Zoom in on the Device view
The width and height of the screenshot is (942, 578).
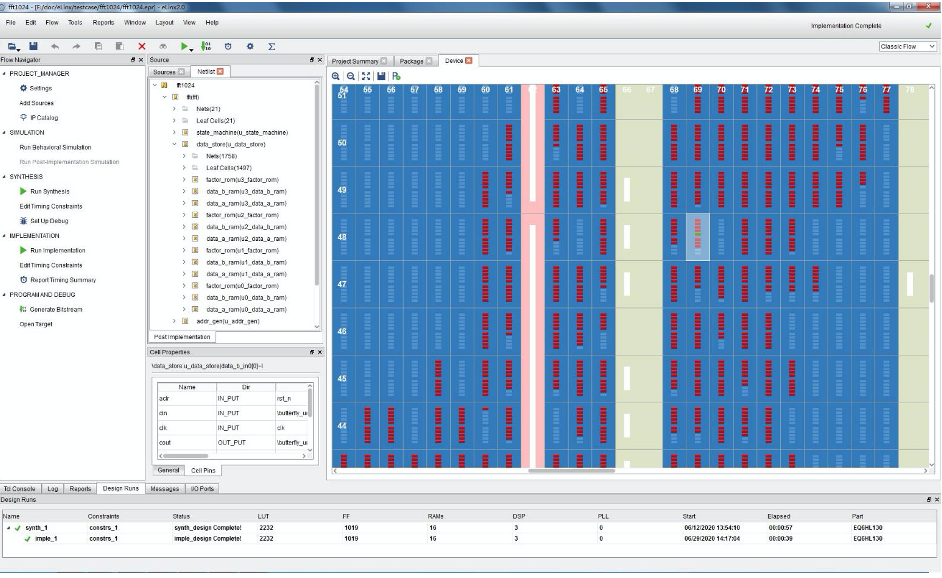(338, 76)
